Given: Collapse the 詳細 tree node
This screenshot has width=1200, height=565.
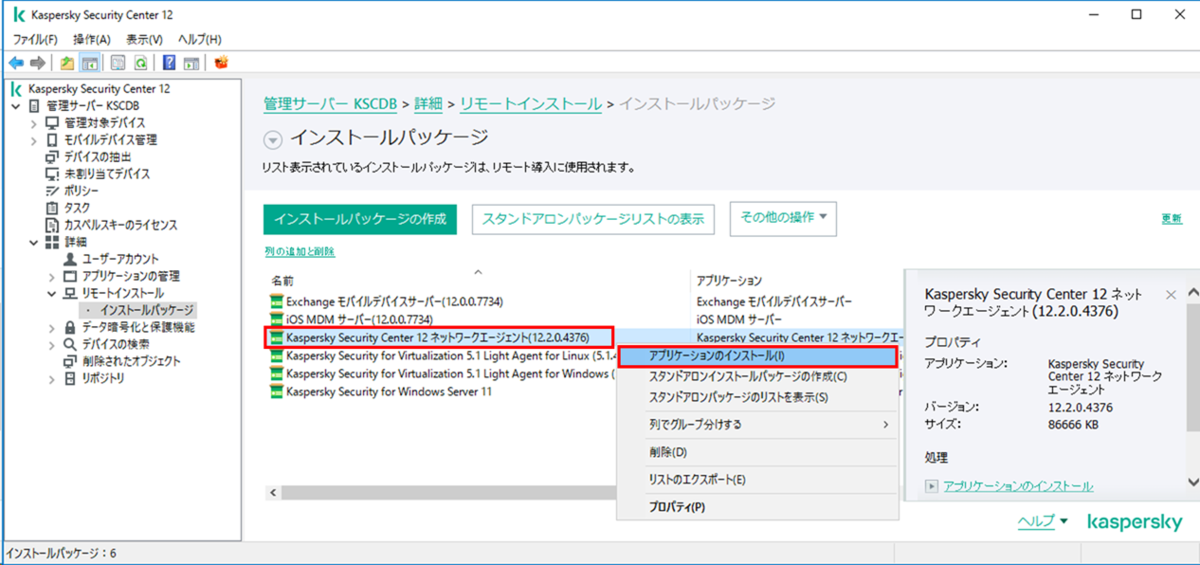Looking at the screenshot, I should pos(33,242).
